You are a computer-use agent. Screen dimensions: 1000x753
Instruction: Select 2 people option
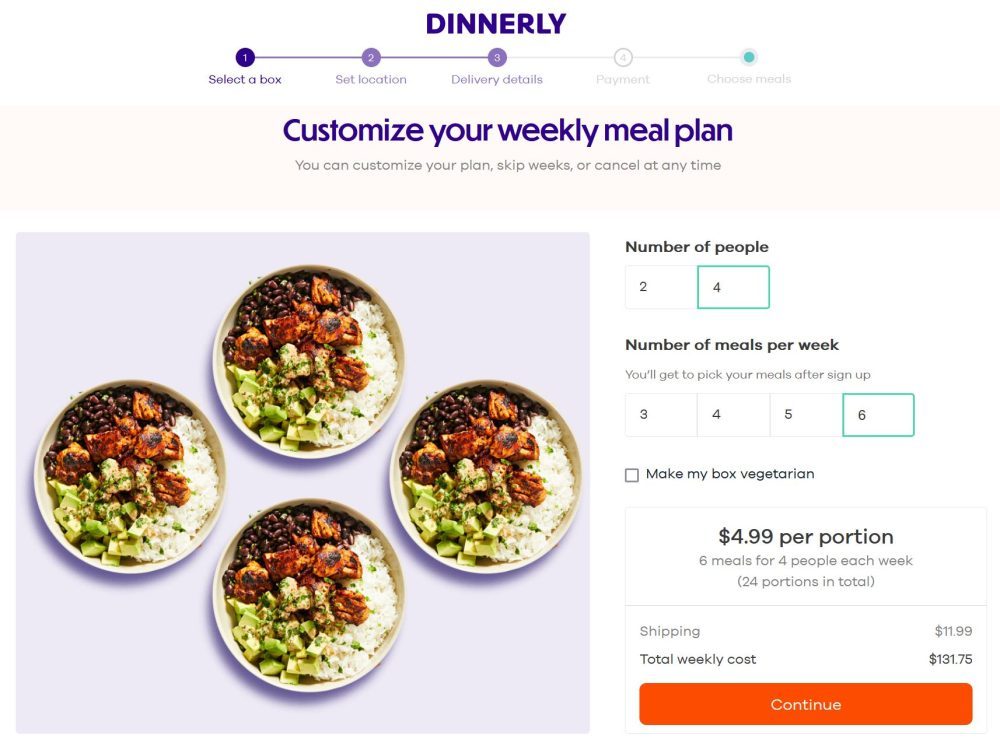click(x=661, y=287)
